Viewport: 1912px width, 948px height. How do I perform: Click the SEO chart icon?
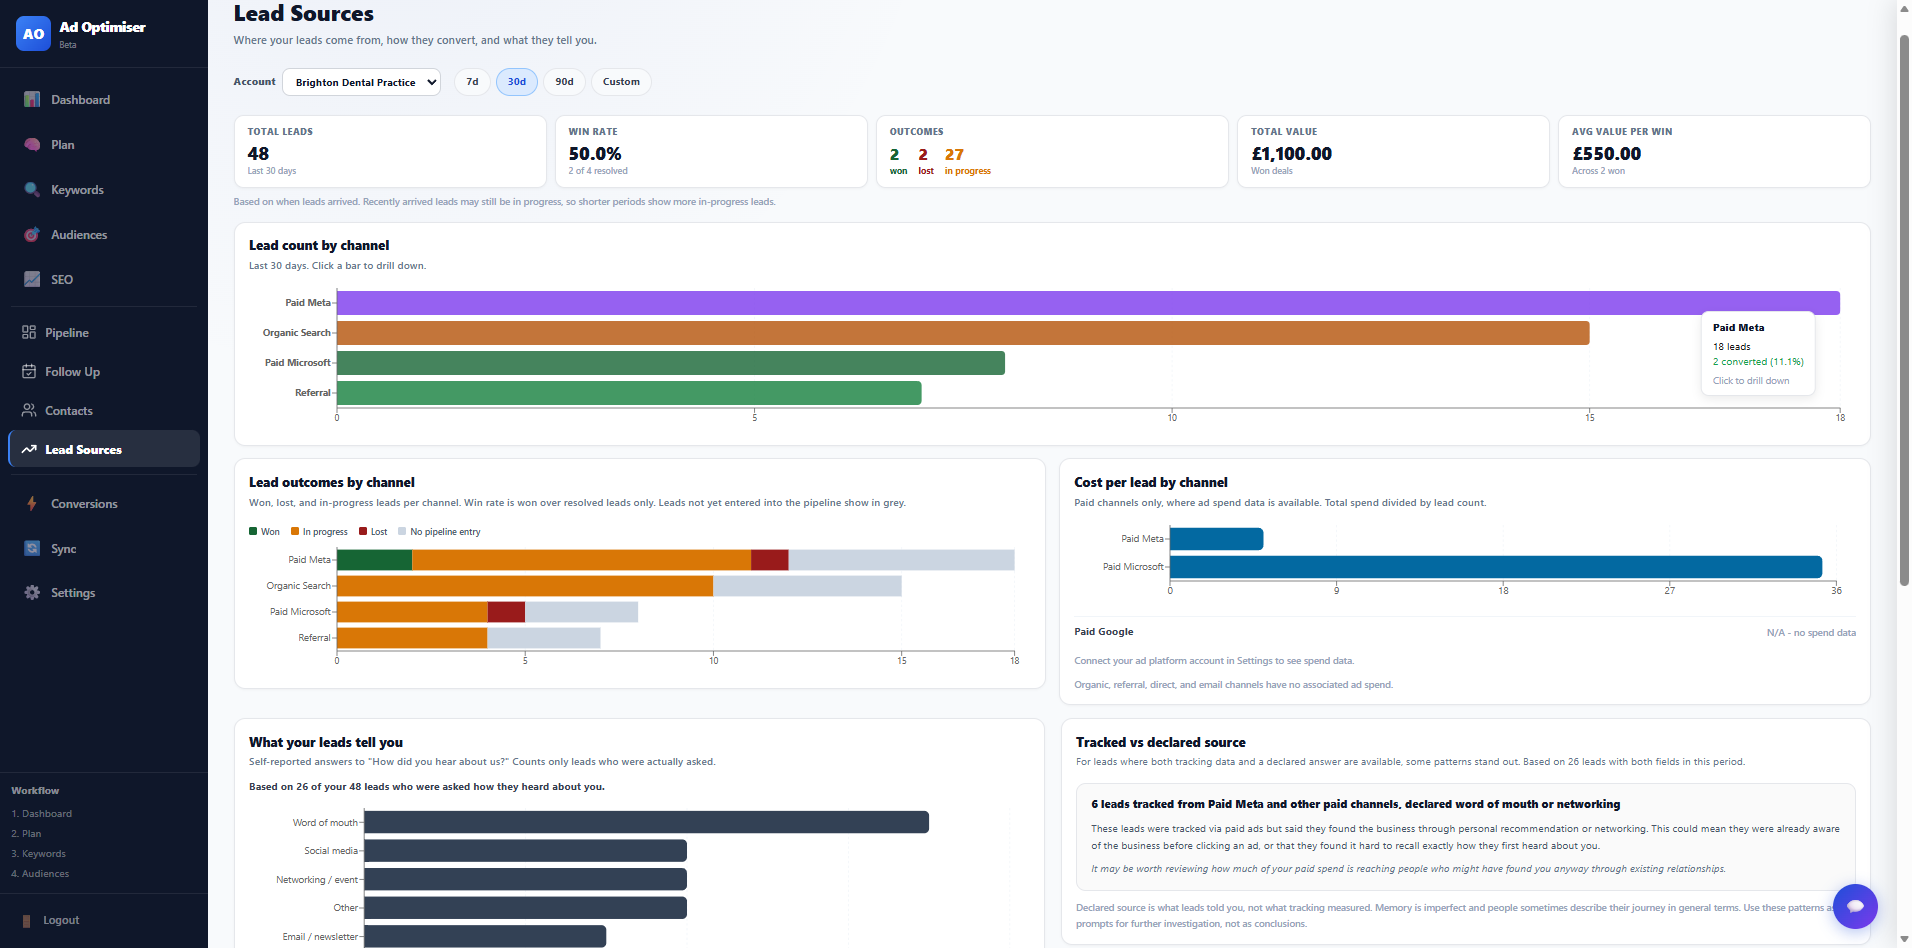pyautogui.click(x=32, y=280)
